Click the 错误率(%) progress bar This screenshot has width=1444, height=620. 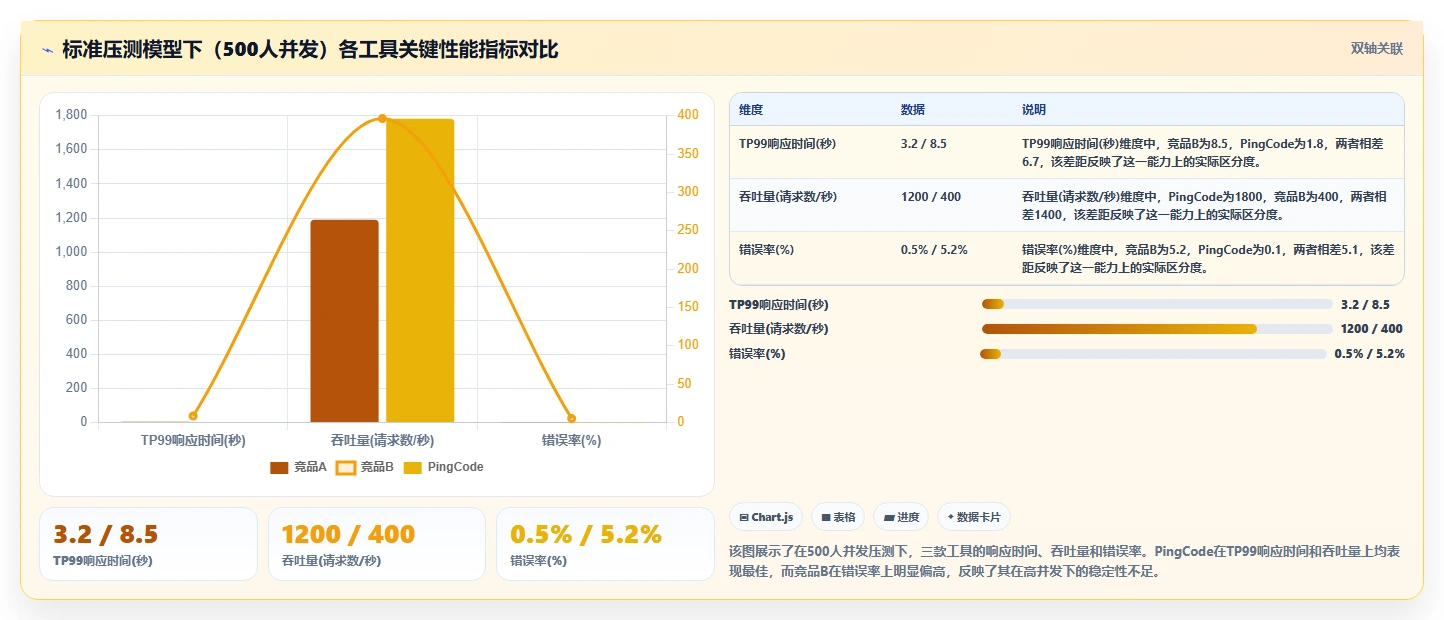coord(1153,354)
